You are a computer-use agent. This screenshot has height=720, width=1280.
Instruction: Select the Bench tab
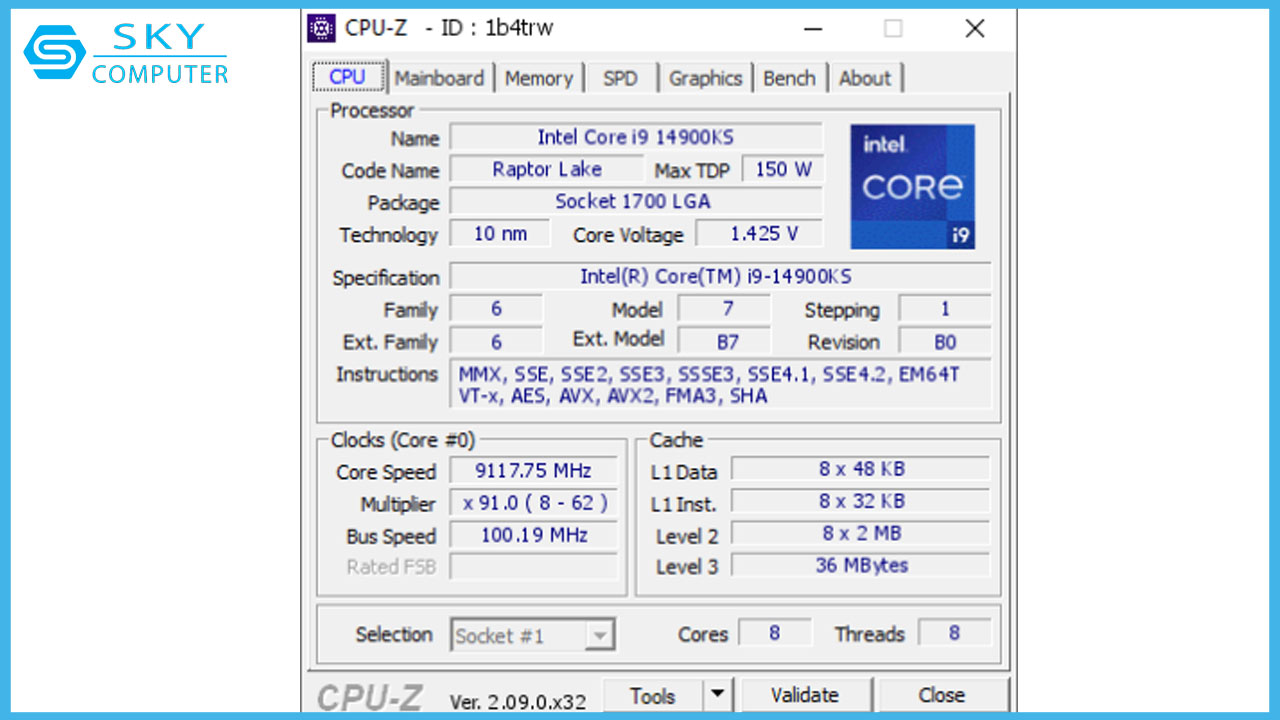coord(789,78)
